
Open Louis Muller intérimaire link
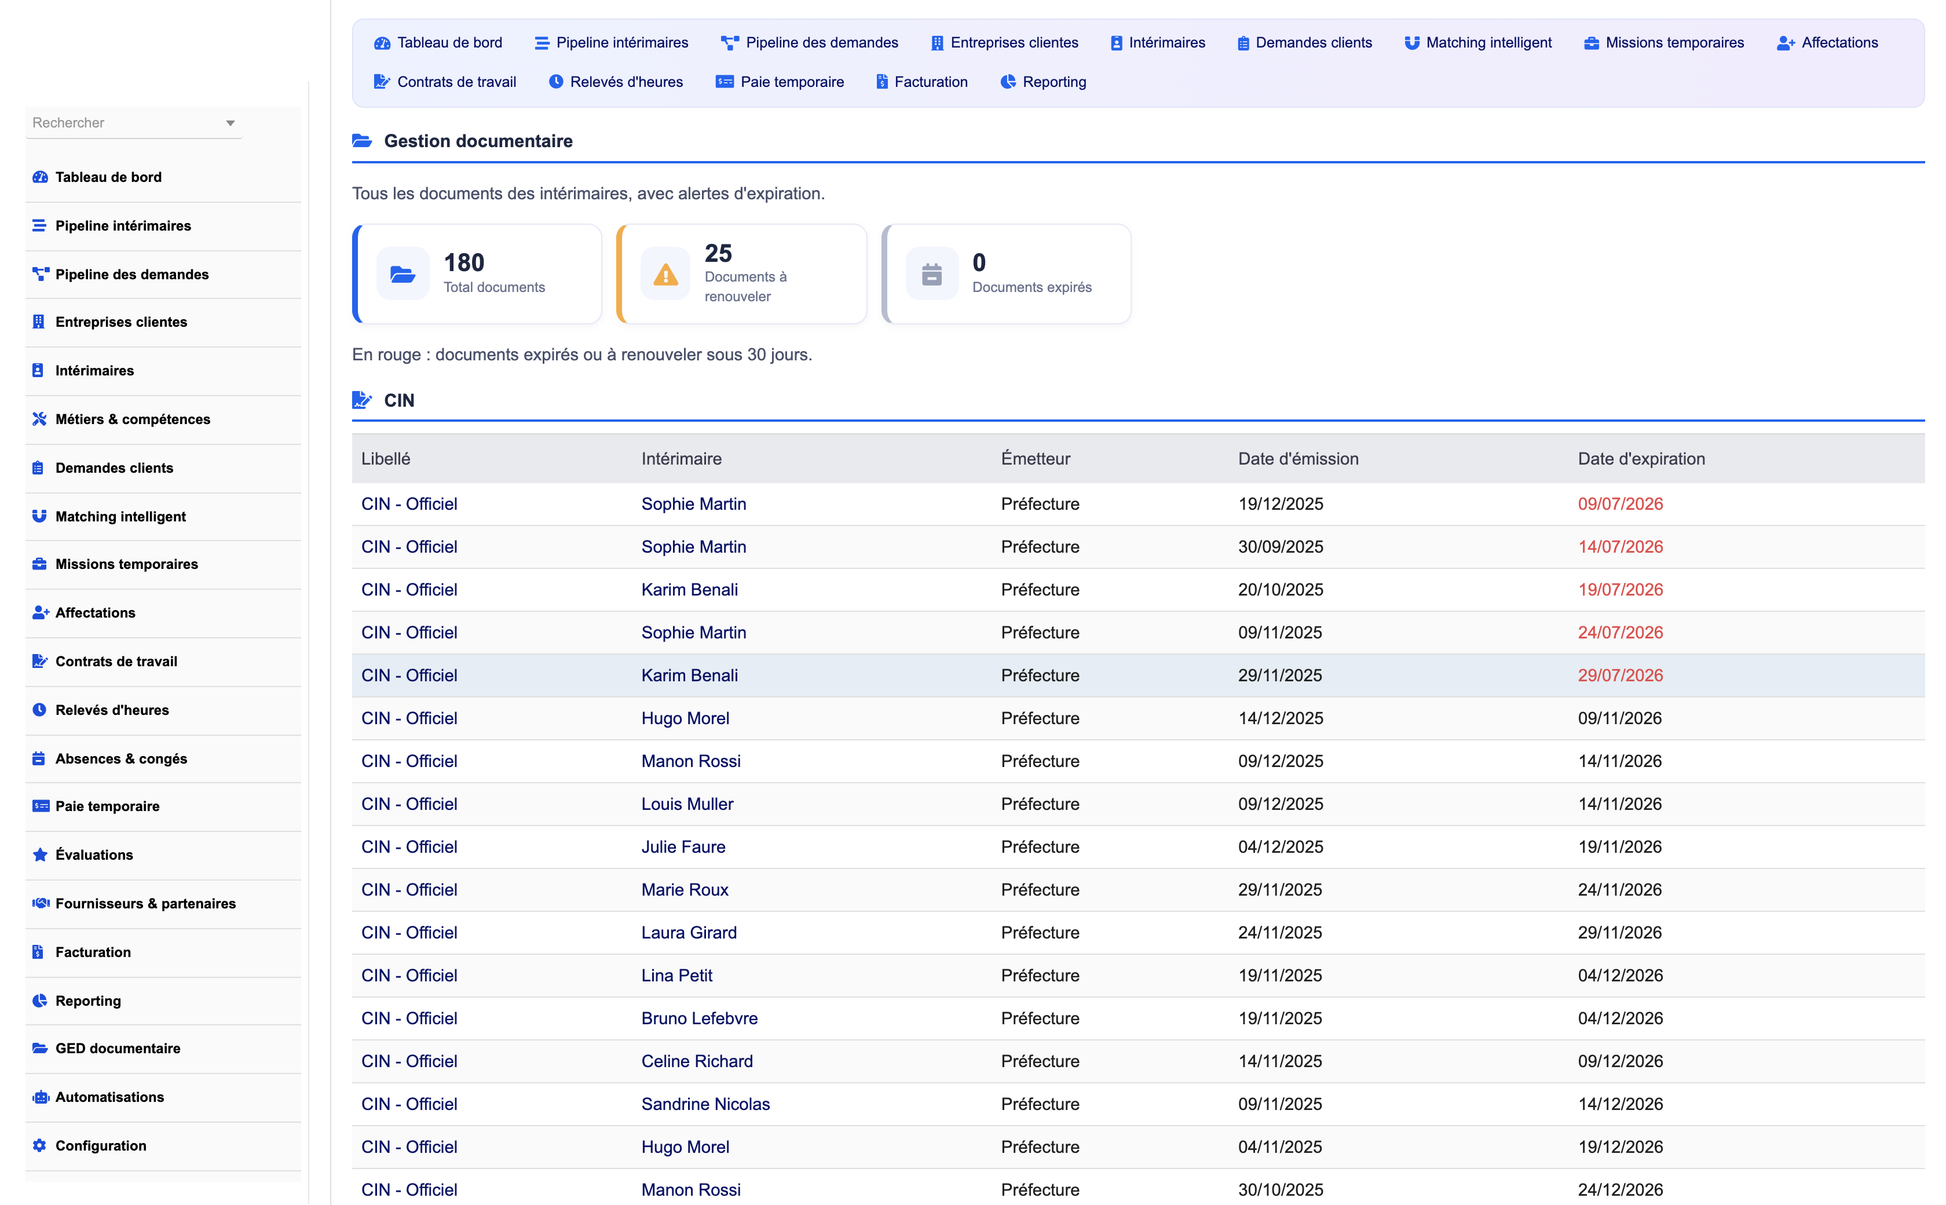click(687, 804)
